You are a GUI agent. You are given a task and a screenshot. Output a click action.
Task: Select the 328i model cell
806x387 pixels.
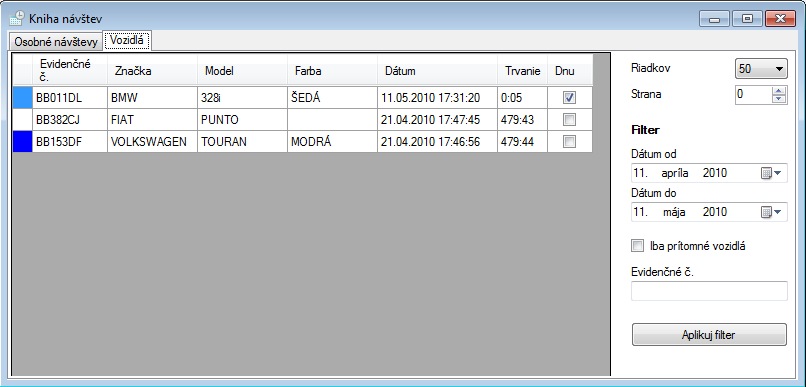pyautogui.click(x=242, y=98)
